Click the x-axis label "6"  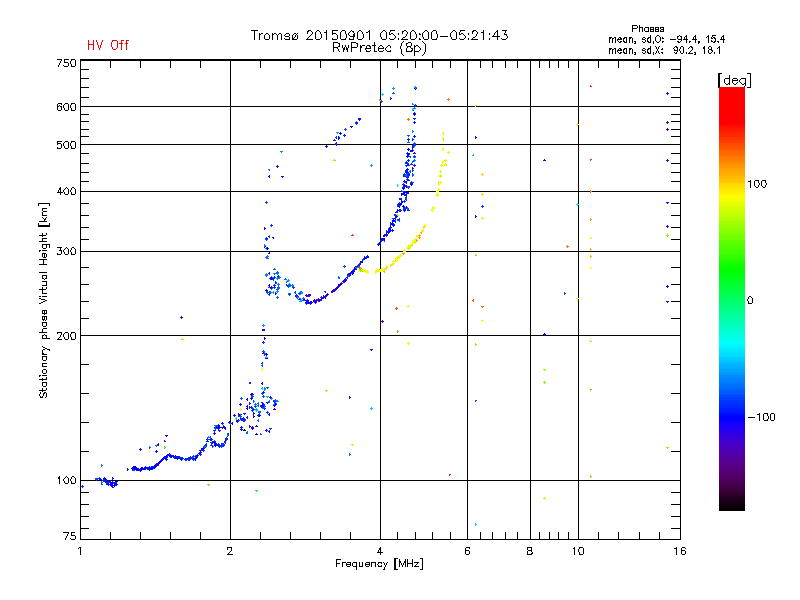click(x=467, y=551)
